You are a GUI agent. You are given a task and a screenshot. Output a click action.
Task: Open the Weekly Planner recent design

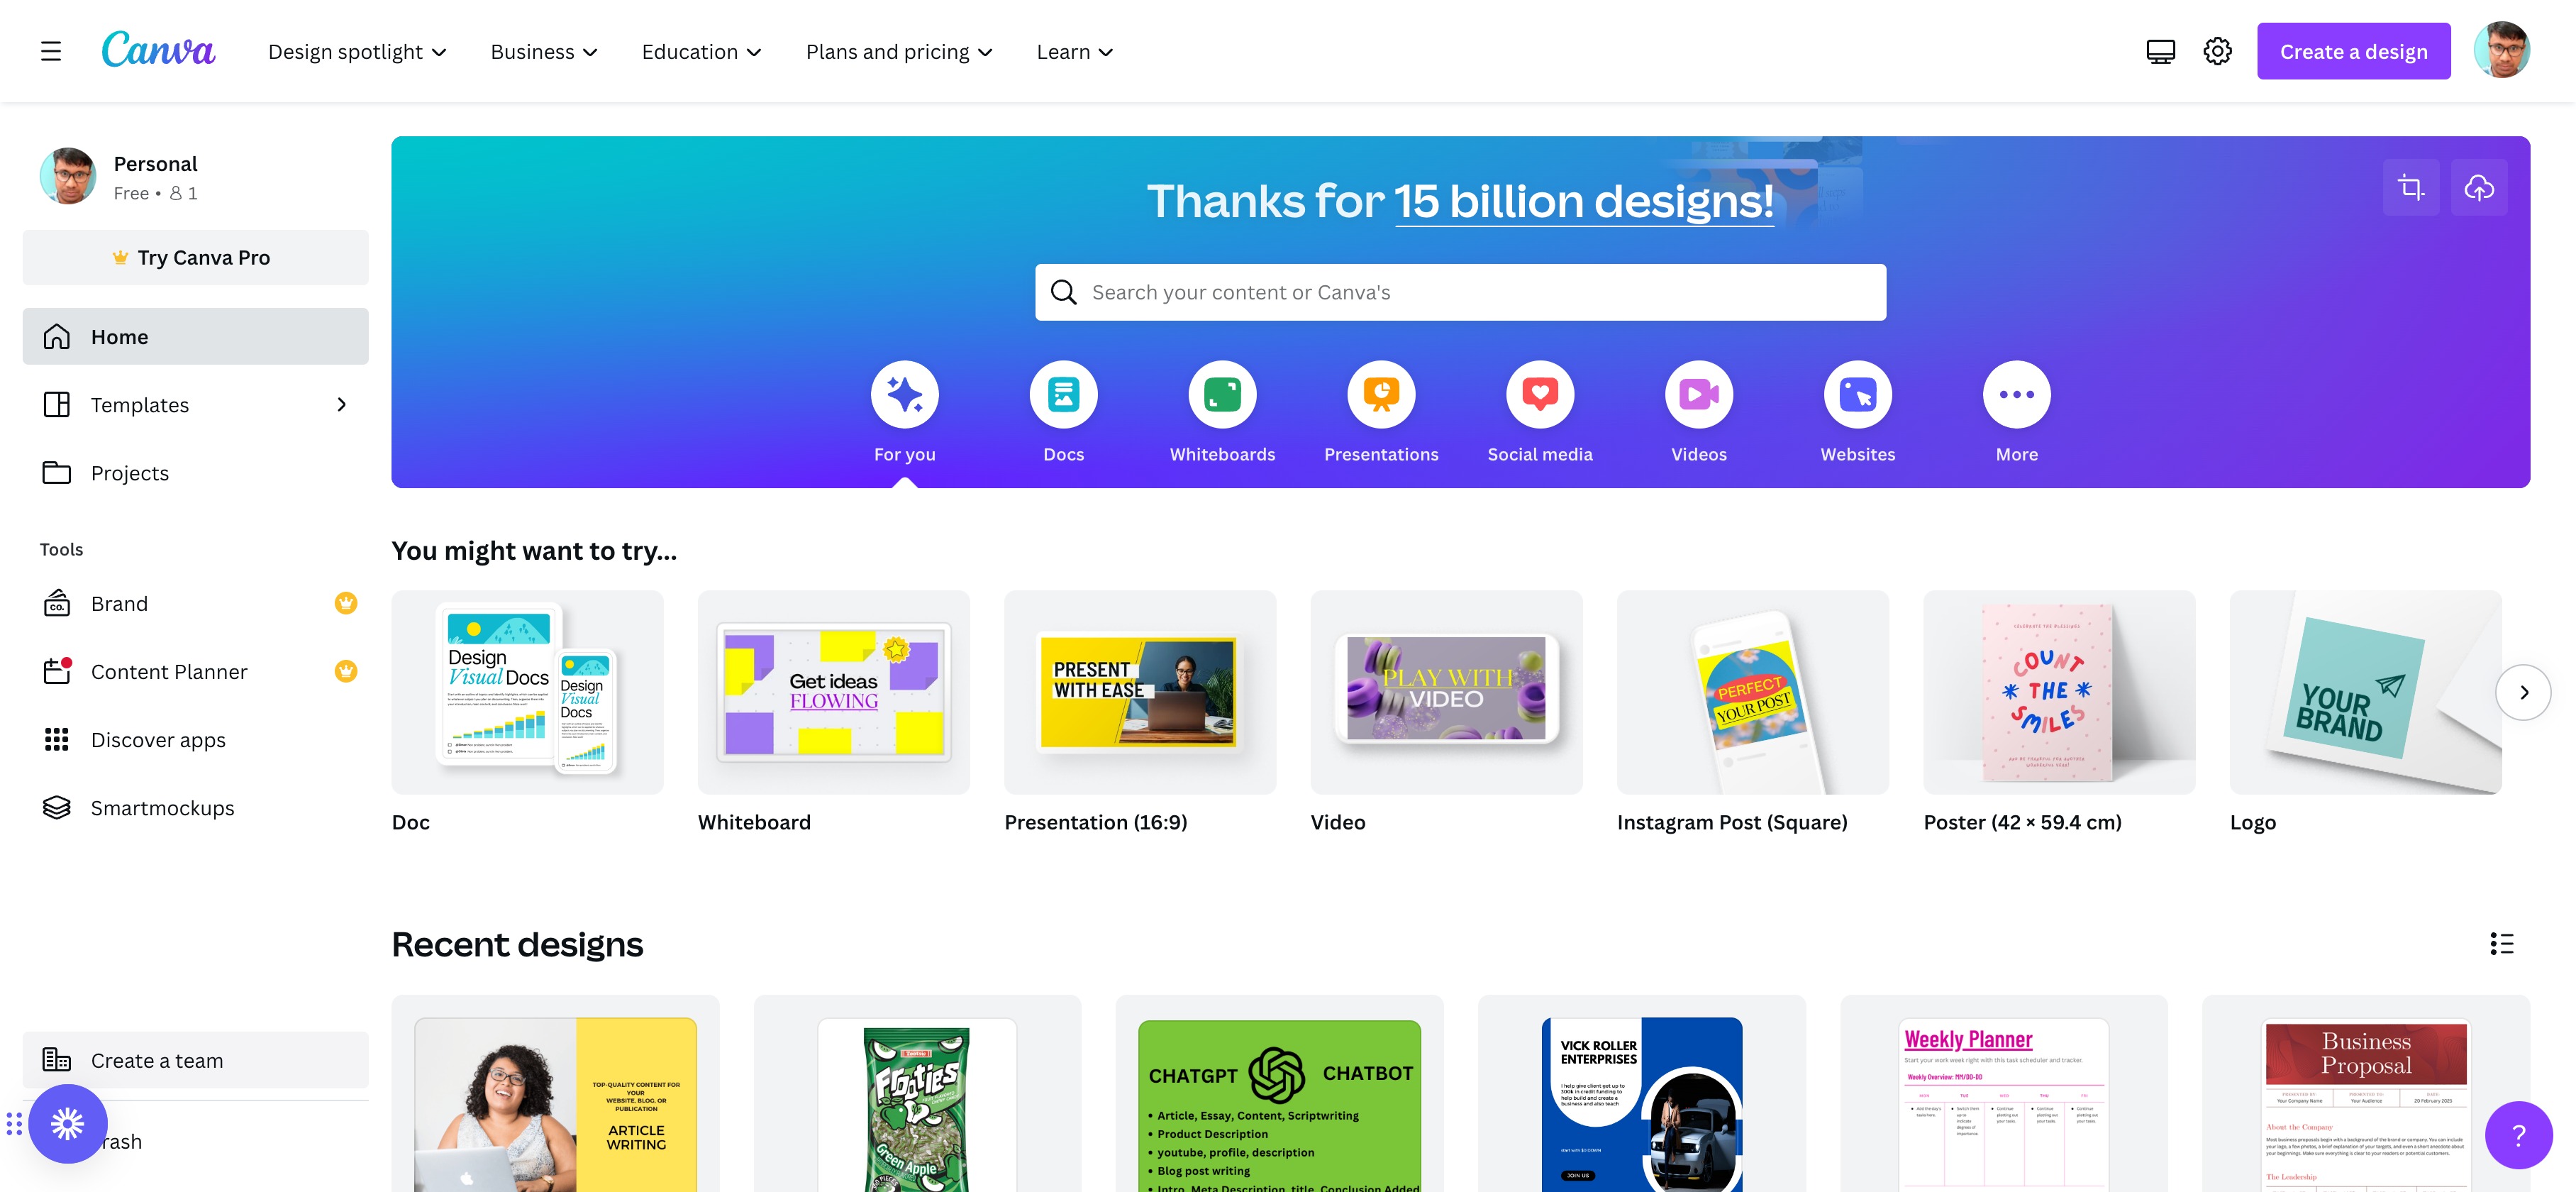tap(2003, 1094)
